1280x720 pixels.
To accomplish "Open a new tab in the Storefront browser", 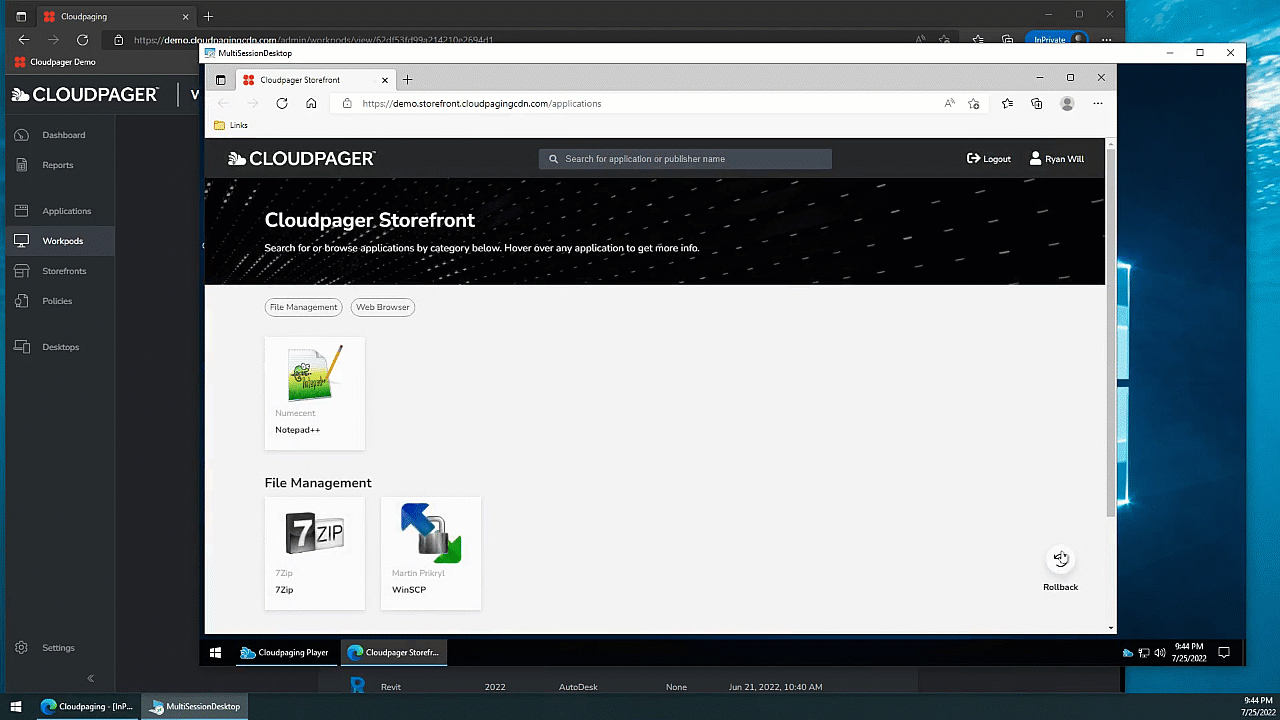I will coord(407,79).
